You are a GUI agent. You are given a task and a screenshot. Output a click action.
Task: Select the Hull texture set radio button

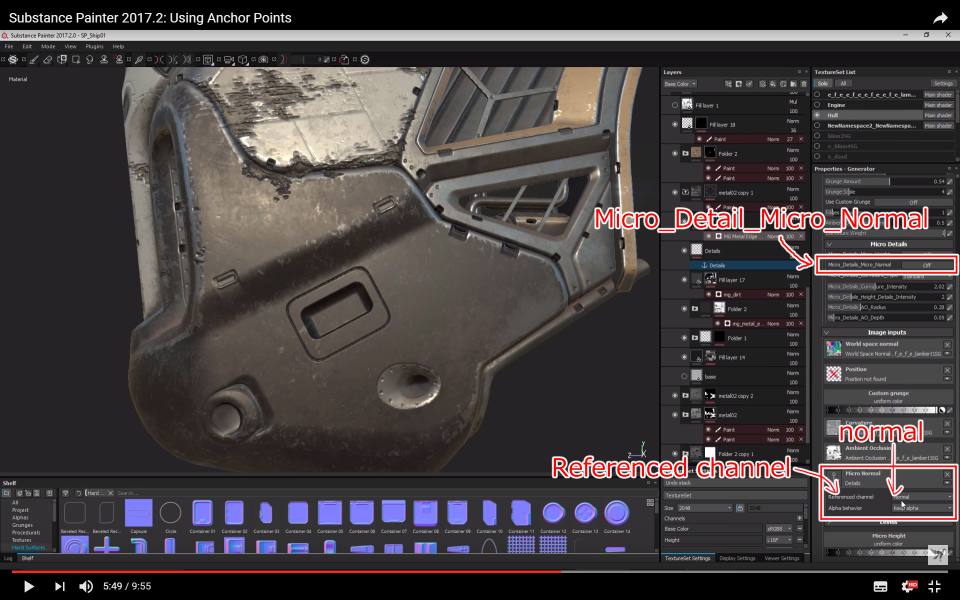(817, 115)
